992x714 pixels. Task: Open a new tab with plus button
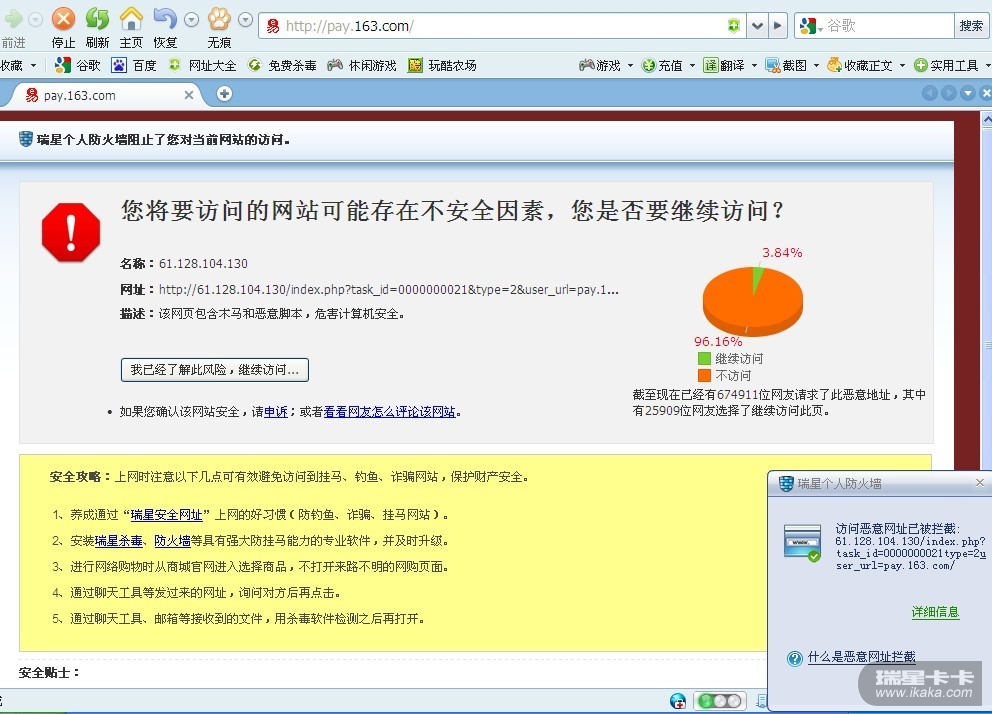point(224,94)
